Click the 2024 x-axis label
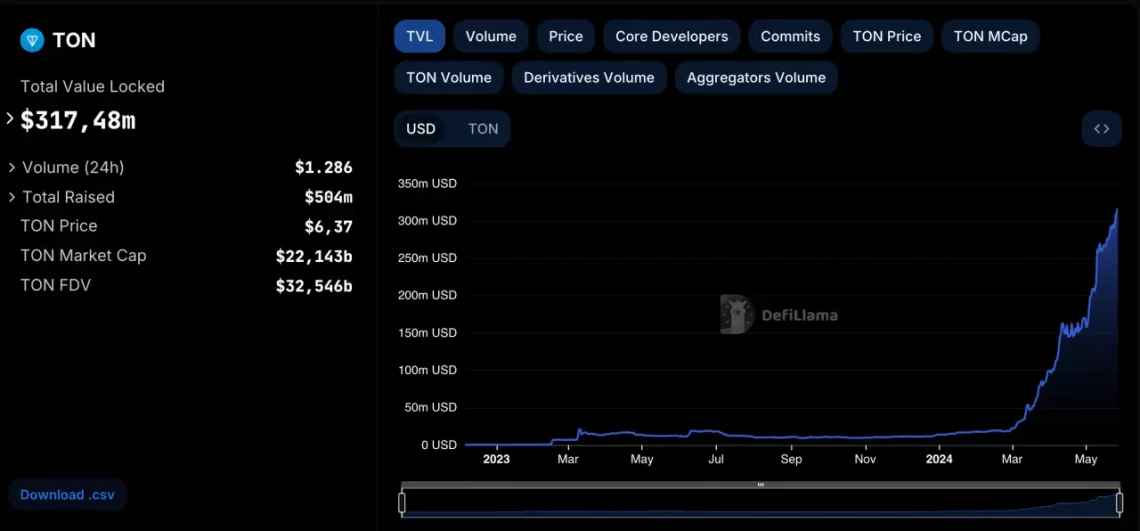Image resolution: width=1140 pixels, height=531 pixels. pyautogui.click(x=938, y=460)
